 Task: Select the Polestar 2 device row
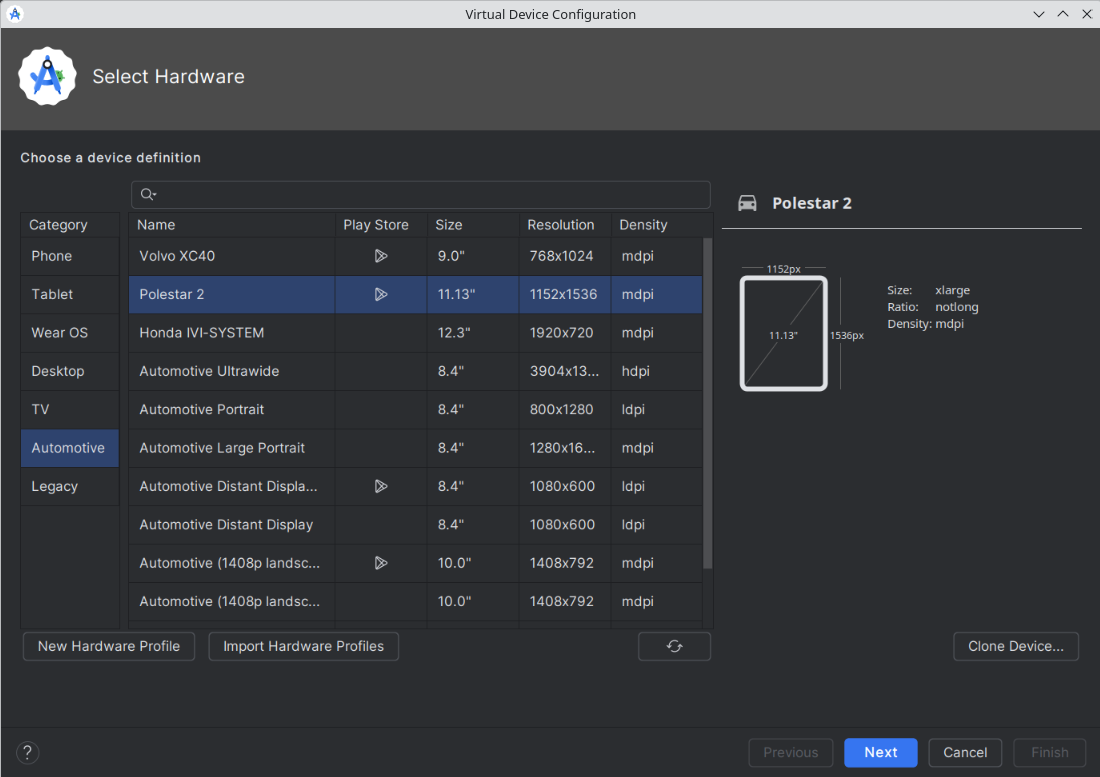(415, 295)
